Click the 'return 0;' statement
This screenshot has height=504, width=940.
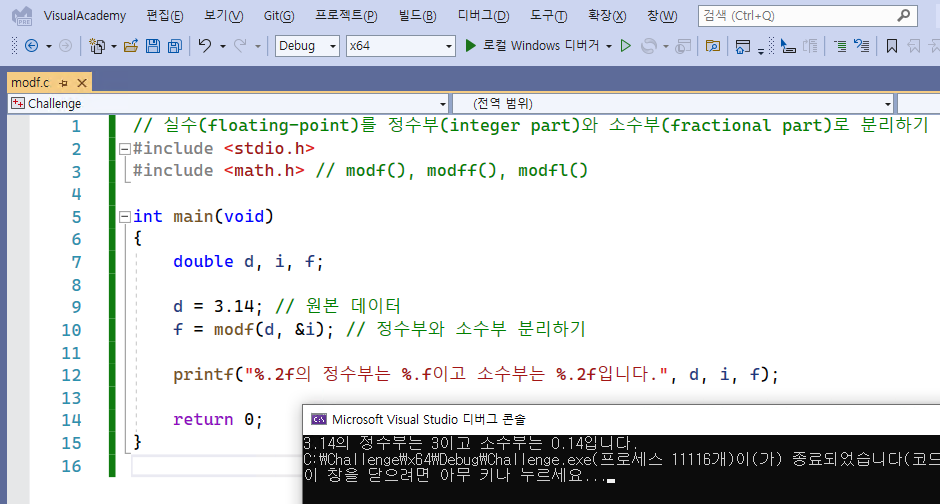[218, 420]
